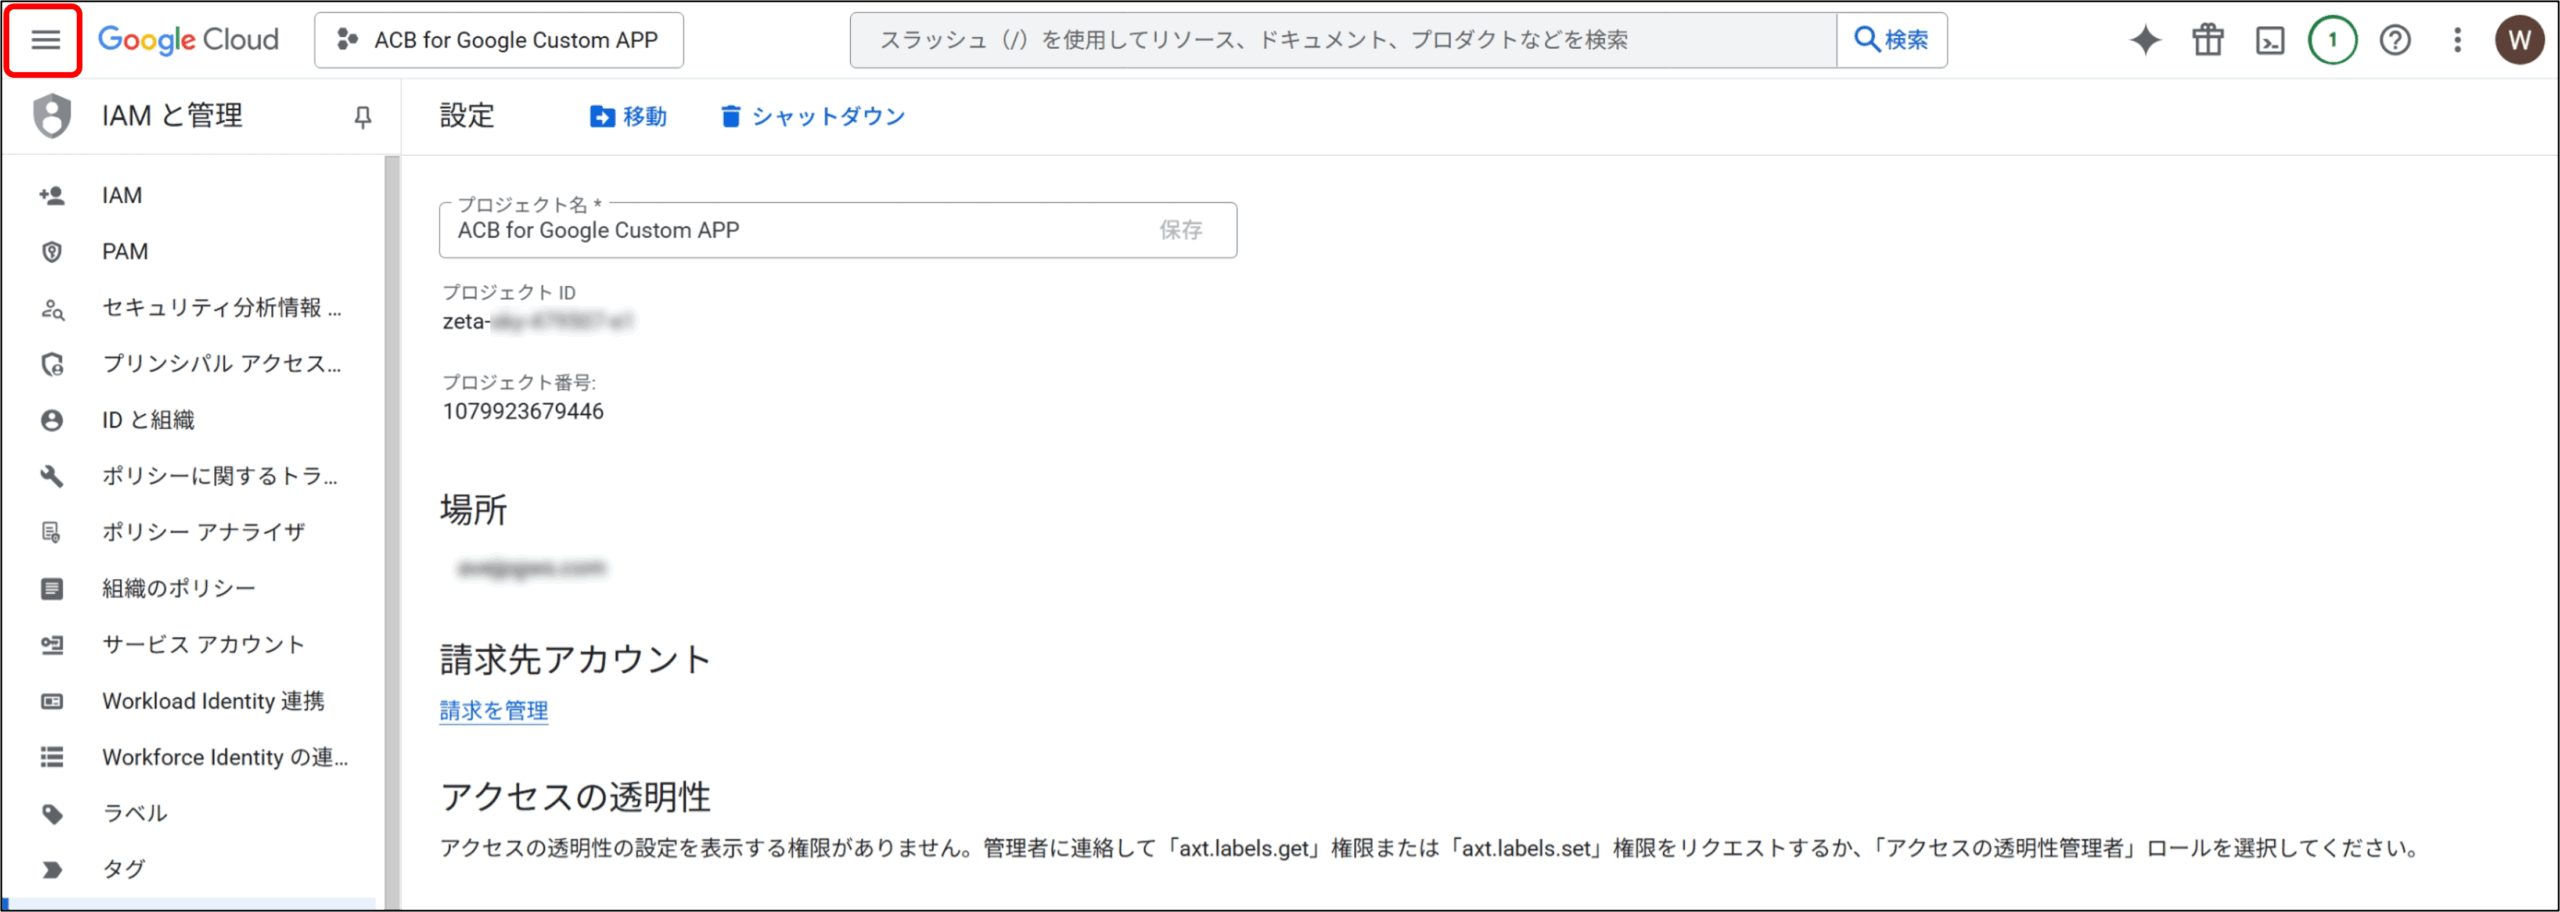Open the ACB for Google Custom APP project selector
2560x912 pixels.
coord(499,40)
